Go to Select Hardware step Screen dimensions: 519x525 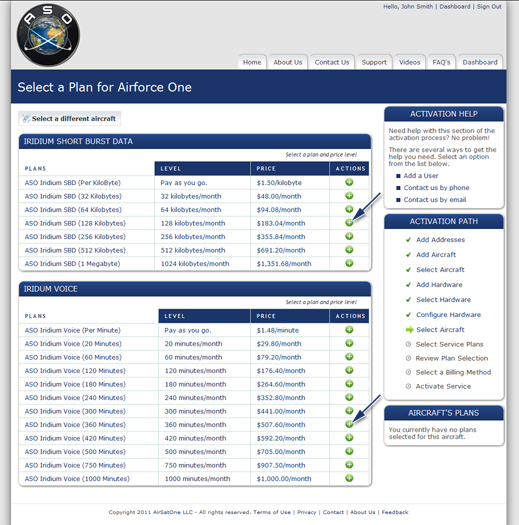coord(443,300)
